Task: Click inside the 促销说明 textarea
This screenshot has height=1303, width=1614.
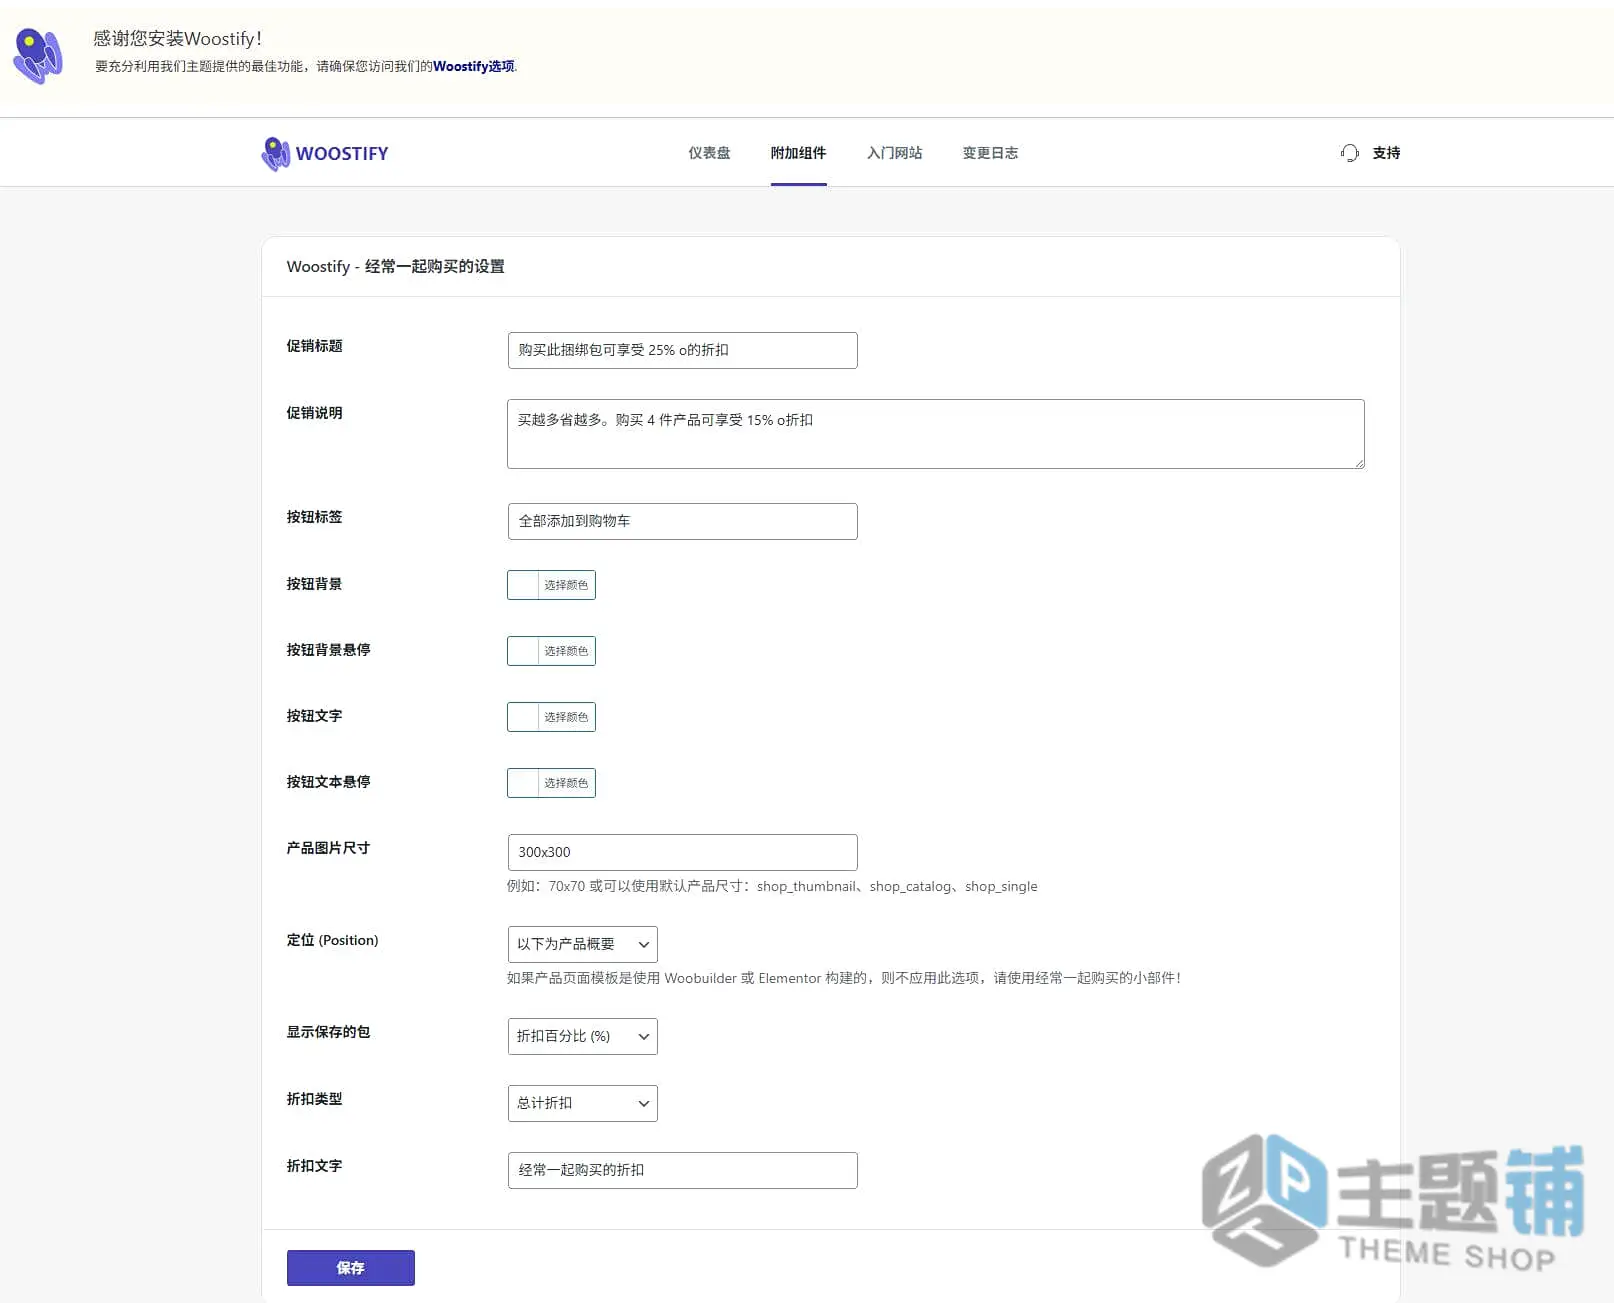Action: [936, 434]
